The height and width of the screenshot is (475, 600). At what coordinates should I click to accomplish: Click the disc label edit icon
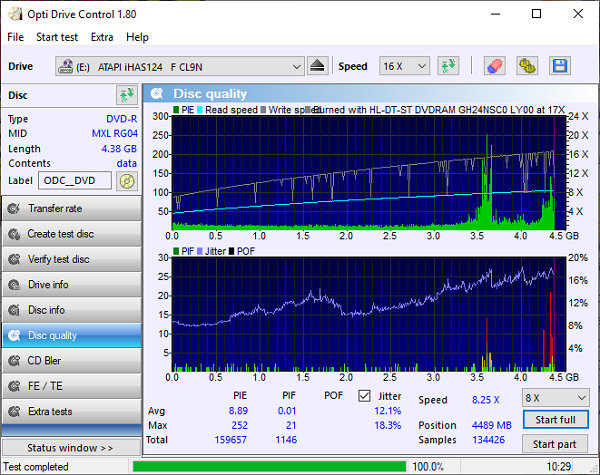pos(126,181)
